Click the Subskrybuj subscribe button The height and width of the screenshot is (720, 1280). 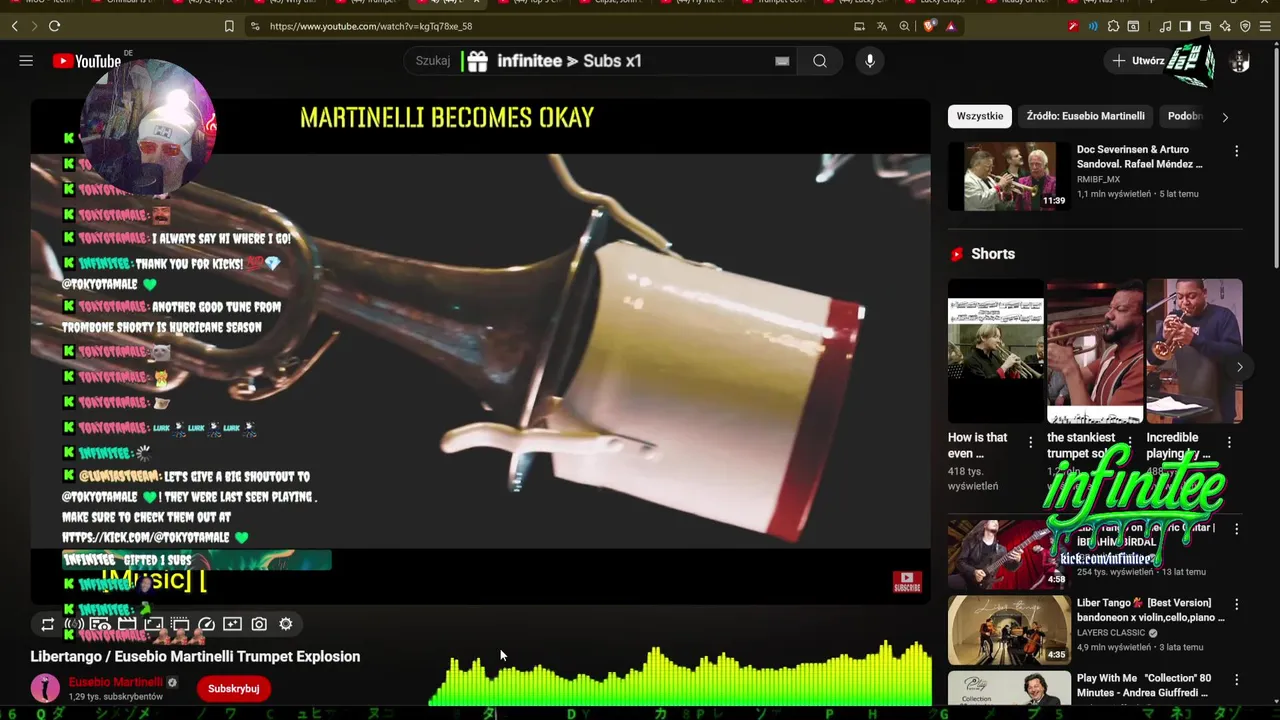click(x=233, y=688)
